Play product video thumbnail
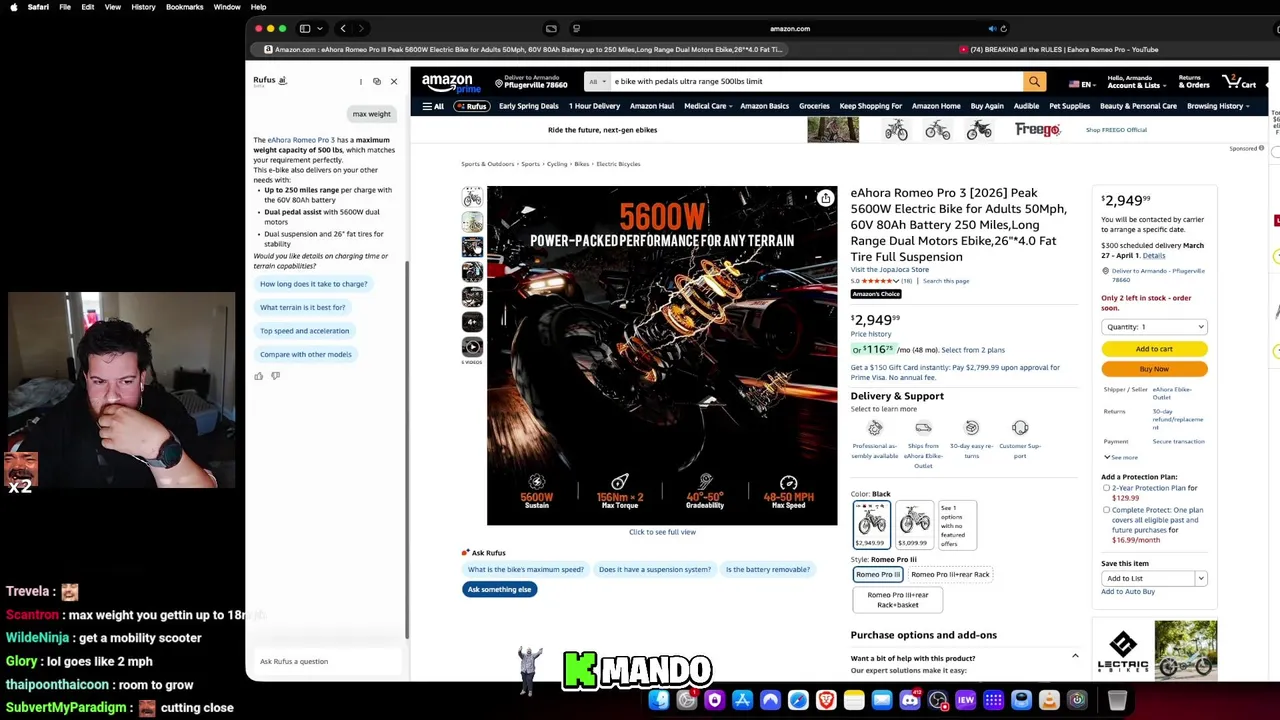This screenshot has width=1280, height=720. tap(472, 347)
